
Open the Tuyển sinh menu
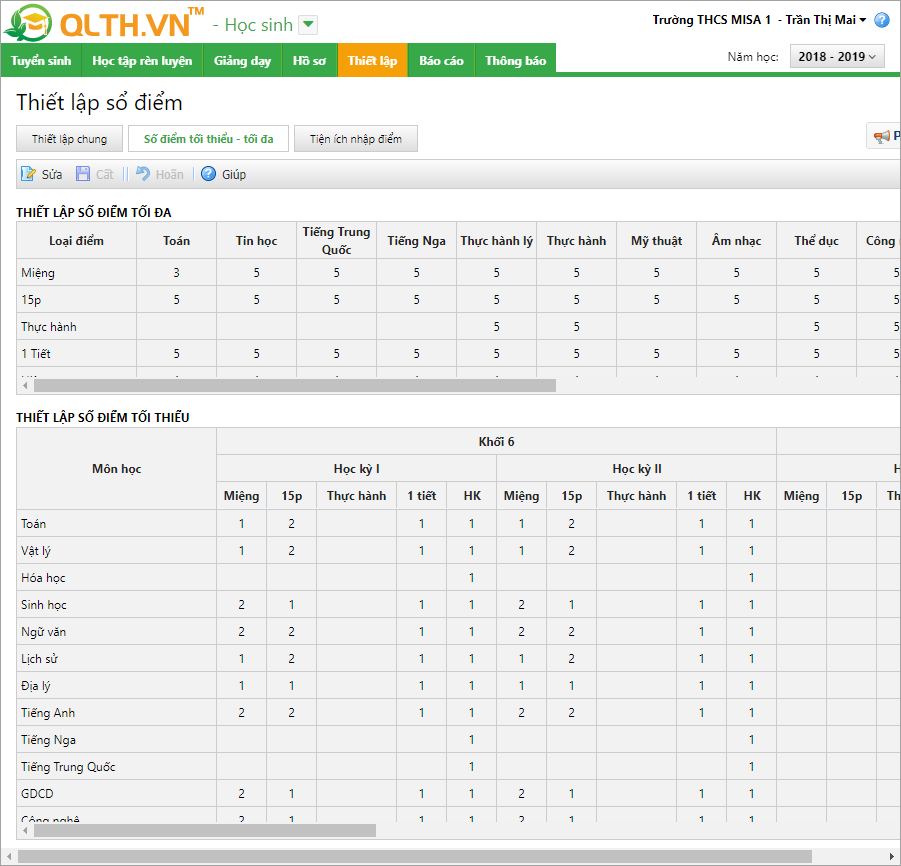41,60
